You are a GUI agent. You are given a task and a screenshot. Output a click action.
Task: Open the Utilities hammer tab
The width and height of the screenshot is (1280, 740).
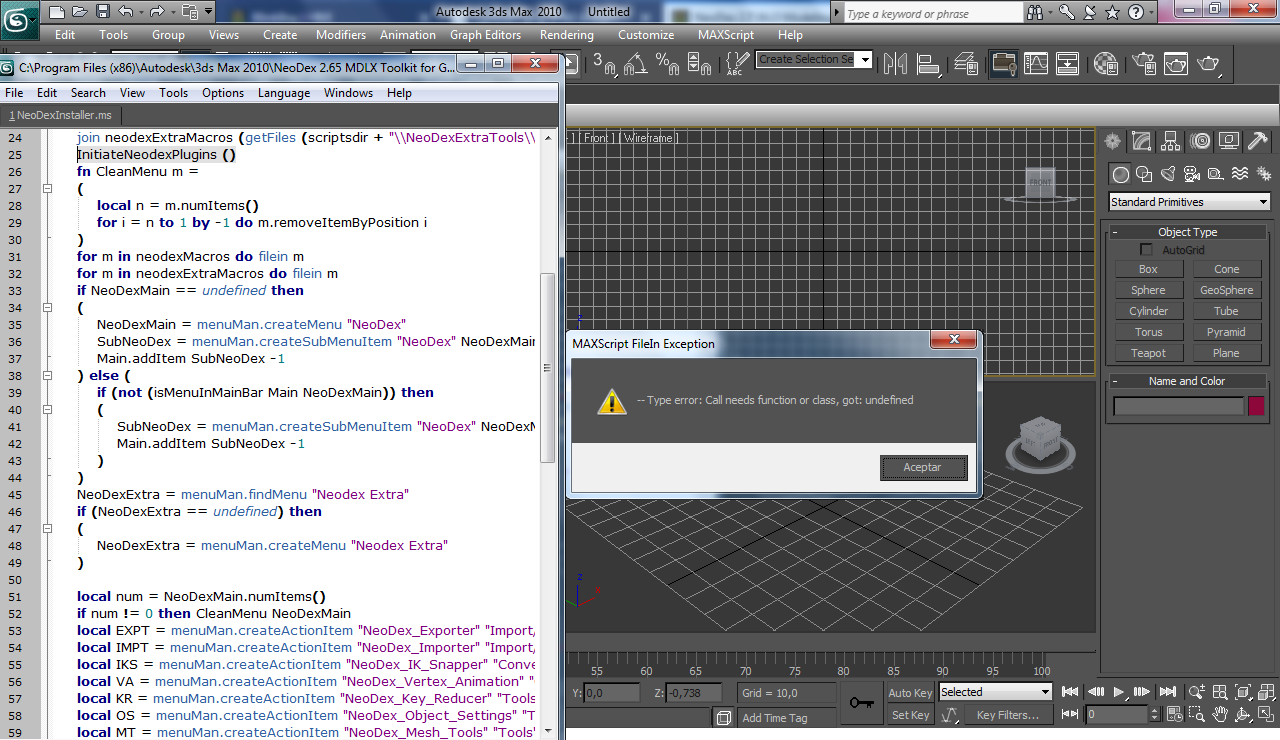tap(1258, 141)
